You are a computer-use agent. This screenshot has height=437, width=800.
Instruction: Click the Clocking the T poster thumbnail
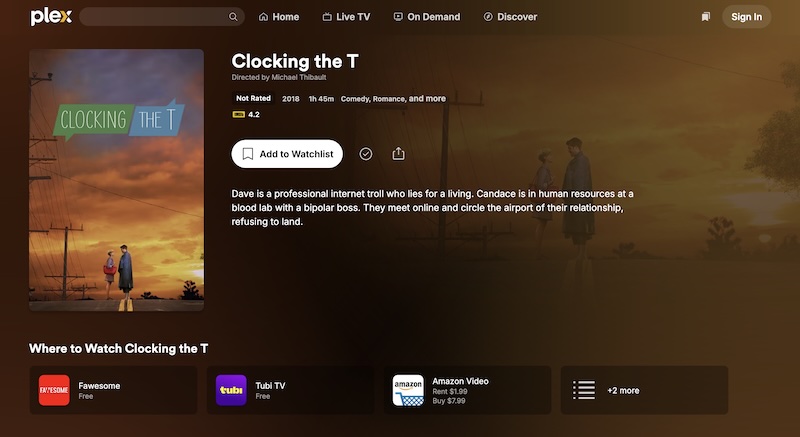pos(116,180)
